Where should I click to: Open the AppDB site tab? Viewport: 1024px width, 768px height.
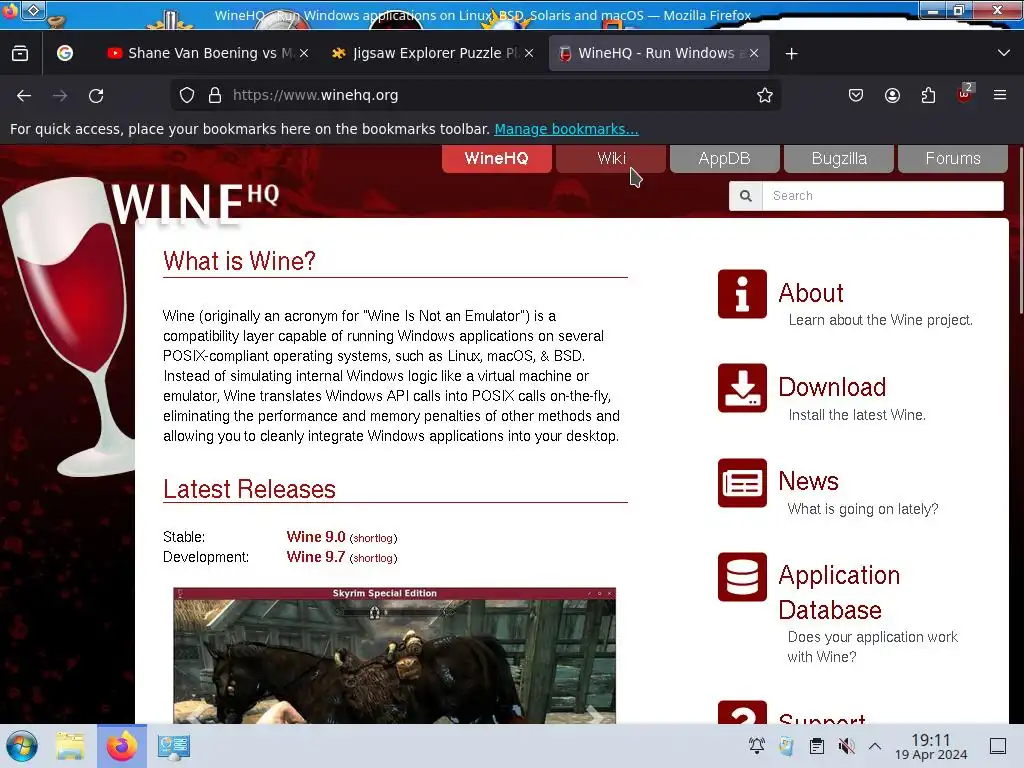[724, 159]
